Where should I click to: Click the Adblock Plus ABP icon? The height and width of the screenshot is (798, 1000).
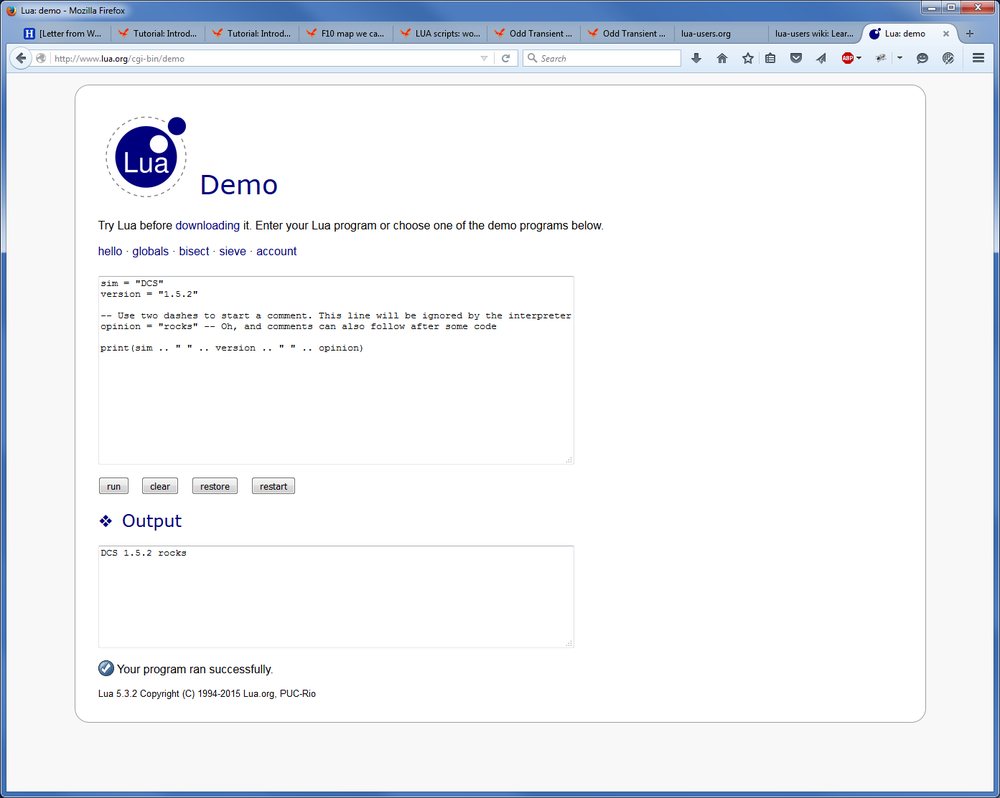[847, 58]
